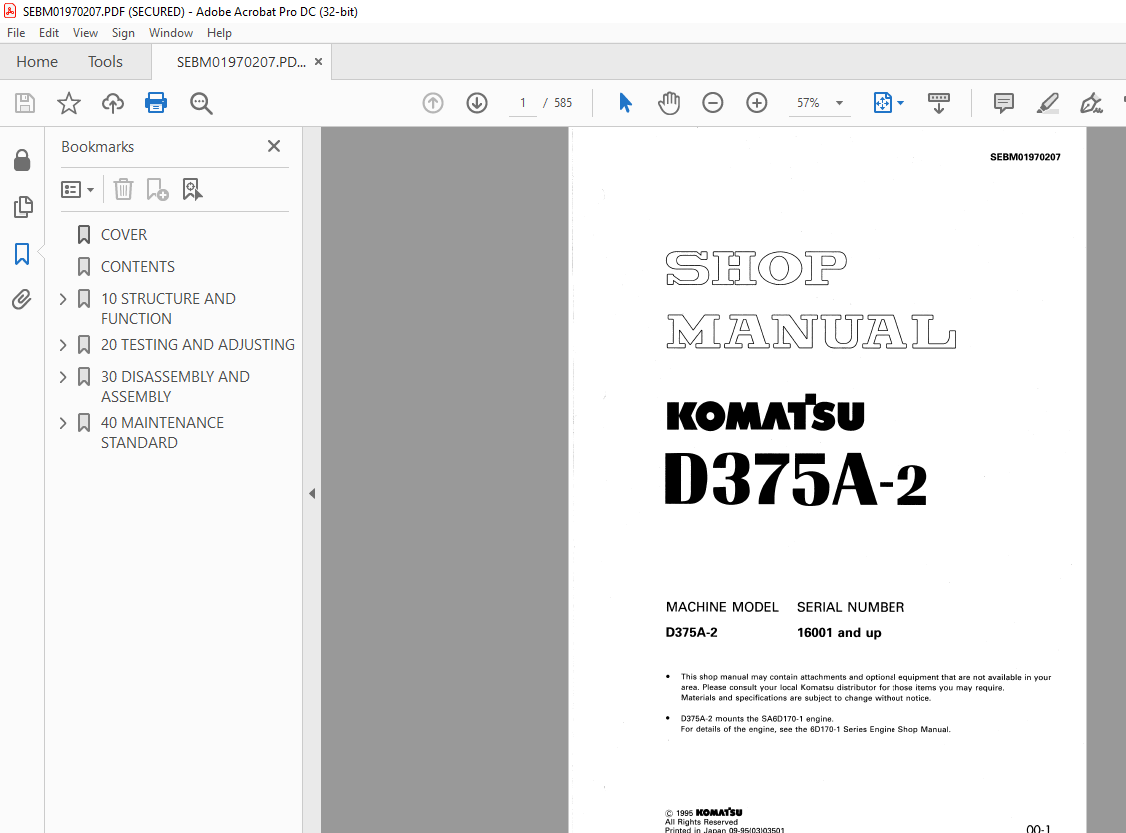Close the SEBM01970207.PDF tab

[x=318, y=62]
